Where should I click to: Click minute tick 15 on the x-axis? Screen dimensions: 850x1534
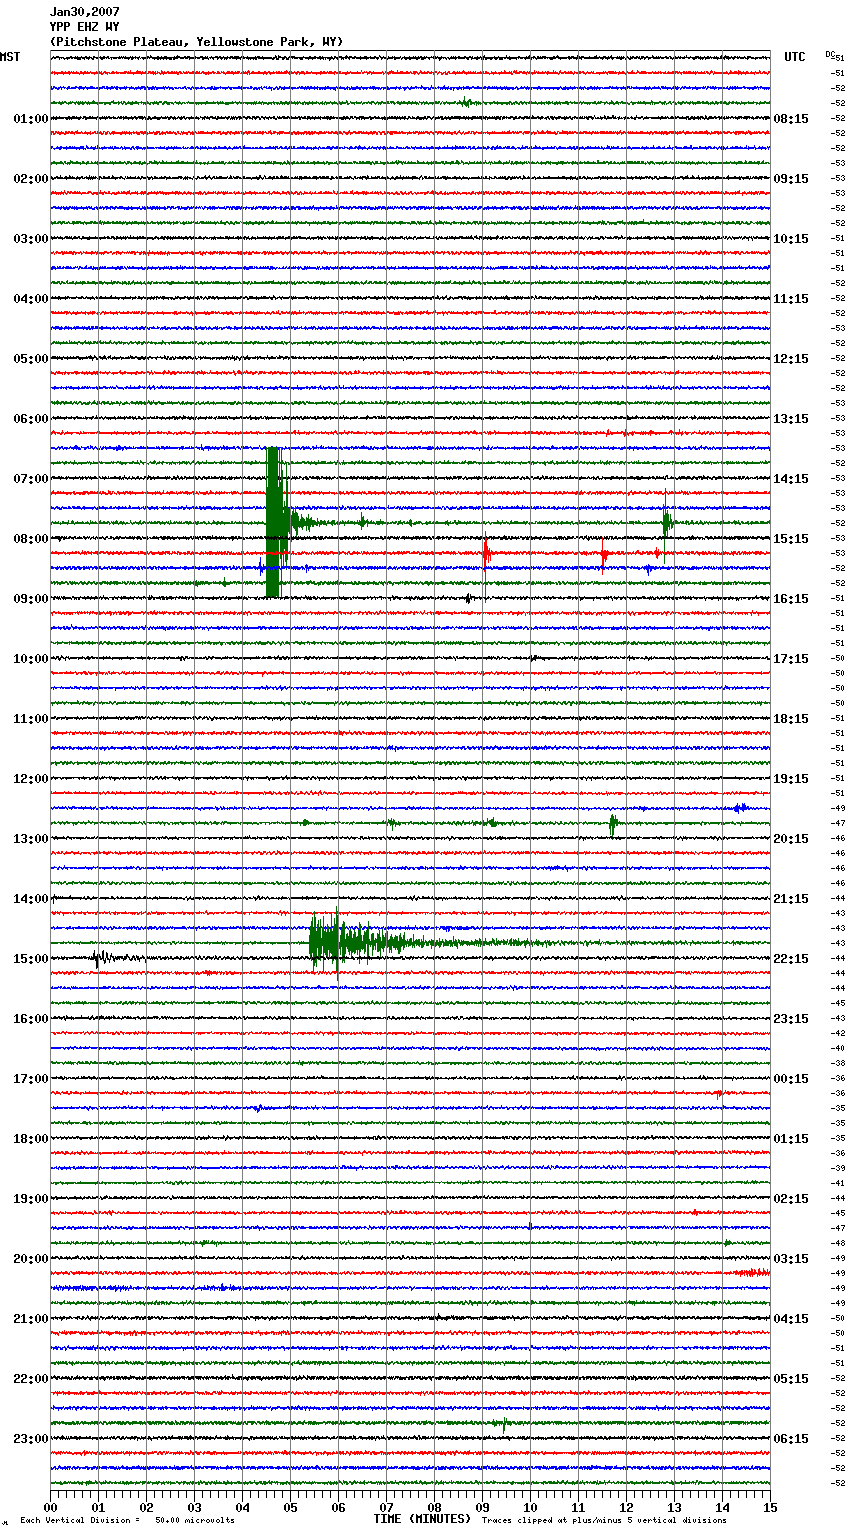coord(770,1507)
